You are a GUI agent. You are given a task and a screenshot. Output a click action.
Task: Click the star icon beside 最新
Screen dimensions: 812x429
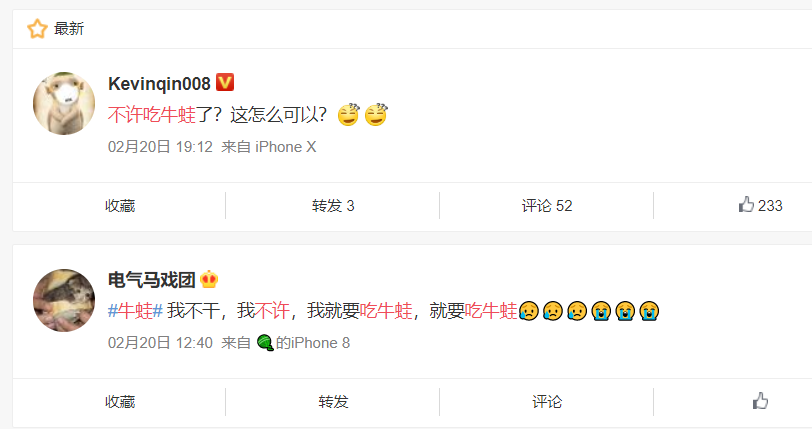pos(37,29)
